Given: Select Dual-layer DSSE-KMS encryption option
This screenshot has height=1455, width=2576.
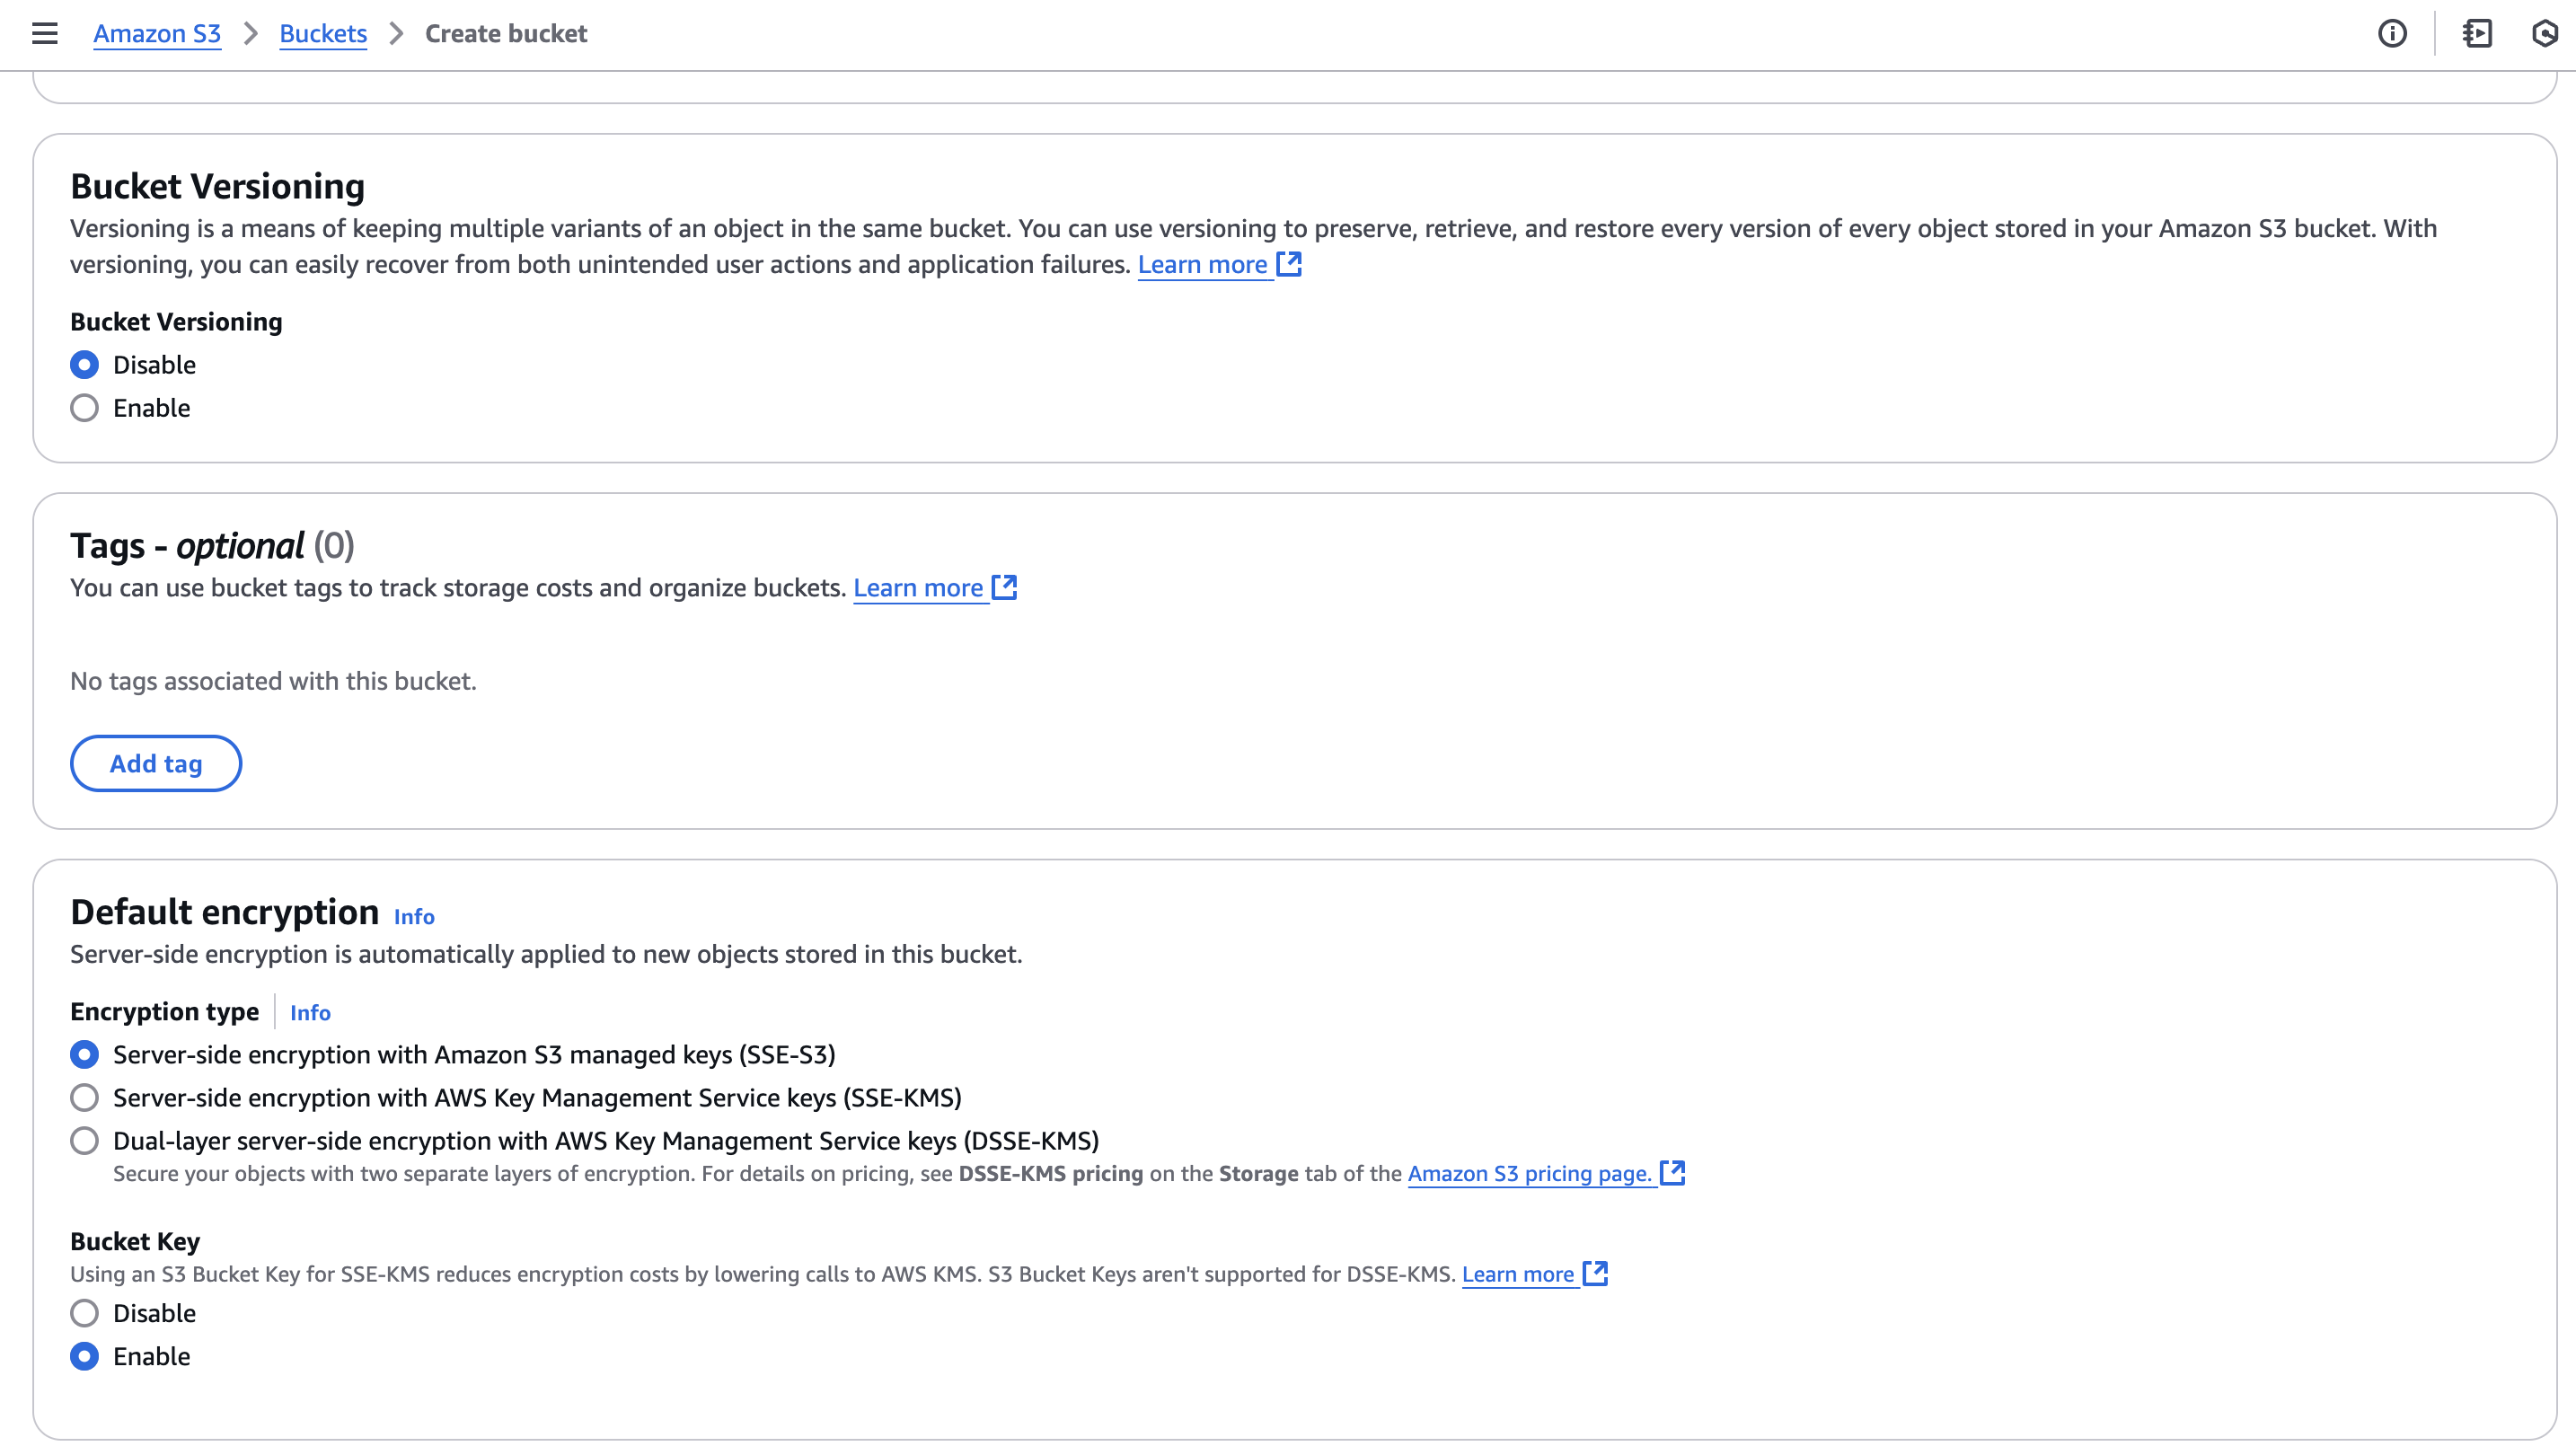Looking at the screenshot, I should 85,1141.
